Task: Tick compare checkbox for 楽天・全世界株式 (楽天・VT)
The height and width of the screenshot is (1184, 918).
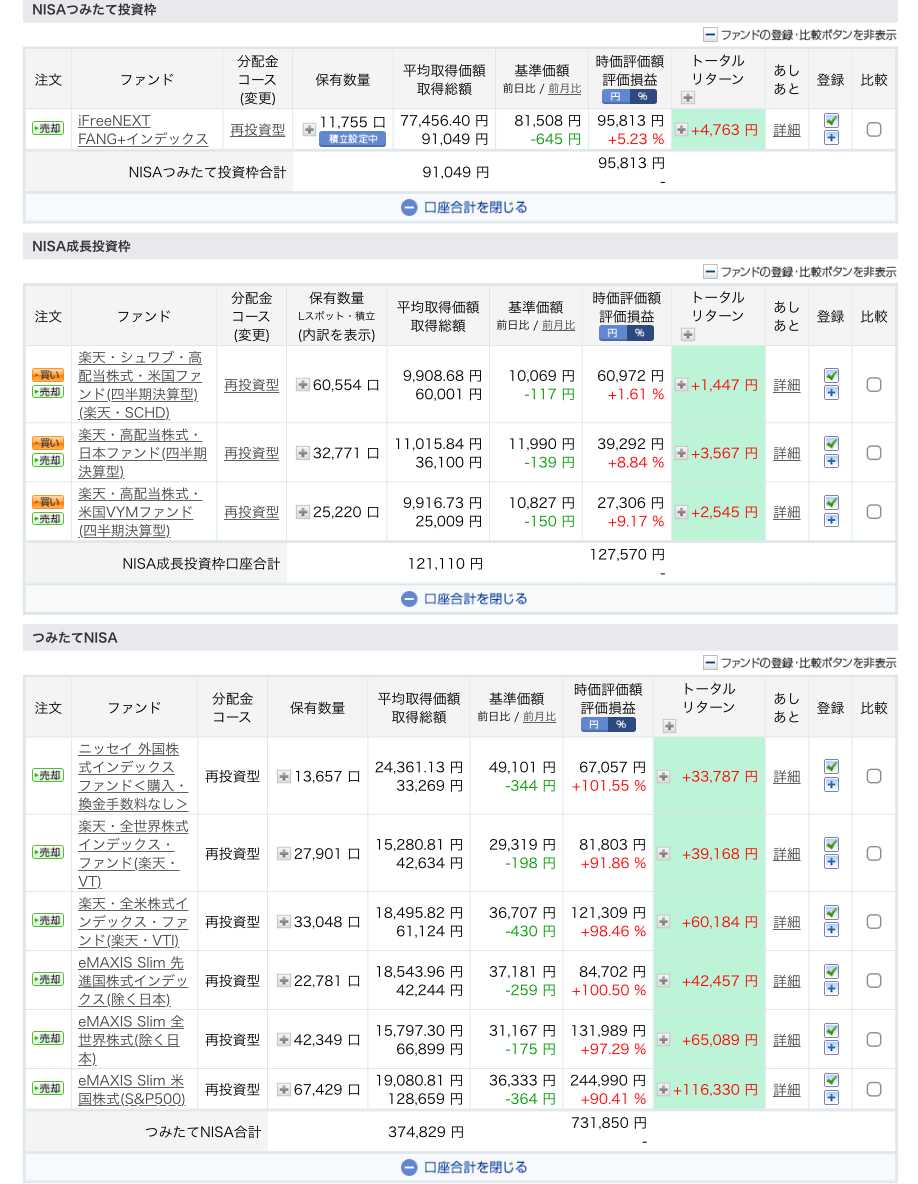Action: coord(873,854)
